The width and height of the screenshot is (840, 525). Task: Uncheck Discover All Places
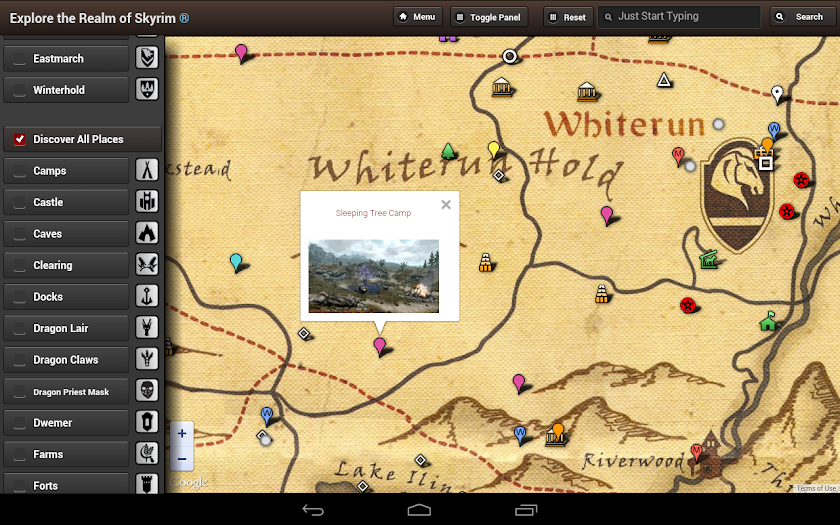(19, 139)
